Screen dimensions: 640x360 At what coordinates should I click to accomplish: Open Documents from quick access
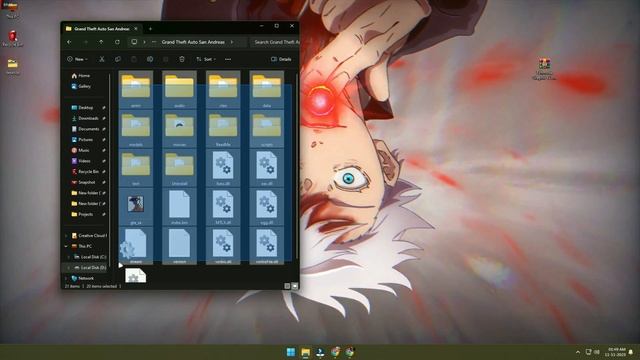pyautogui.click(x=85, y=129)
